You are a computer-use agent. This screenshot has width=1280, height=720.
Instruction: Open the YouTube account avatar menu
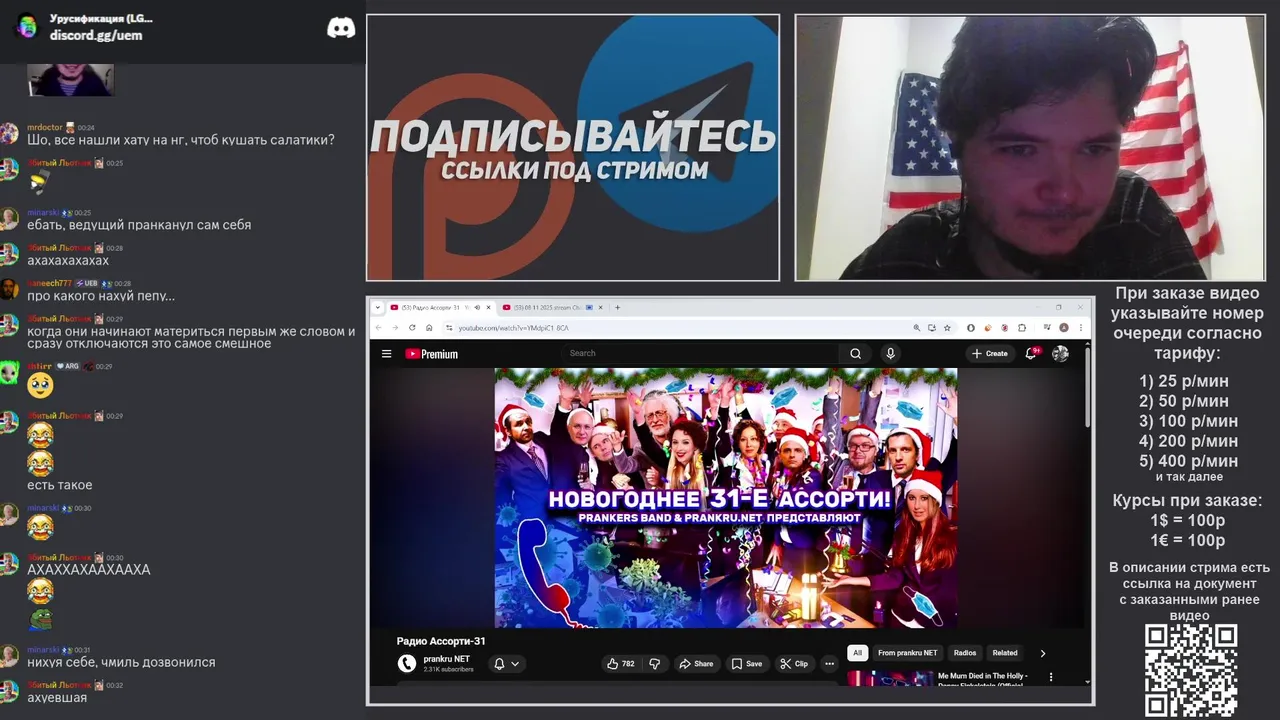pyautogui.click(x=1061, y=353)
